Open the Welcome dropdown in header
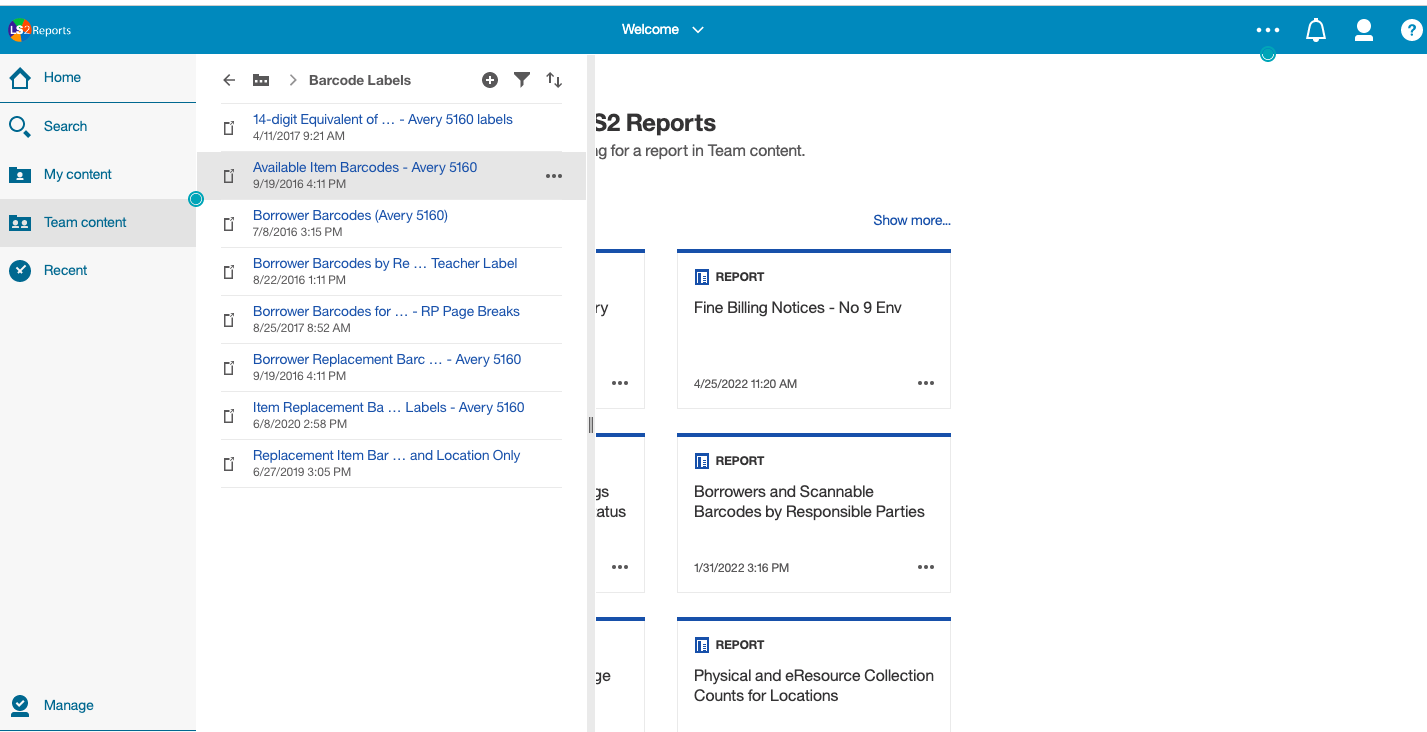The width and height of the screenshot is (1427, 732). pos(663,30)
